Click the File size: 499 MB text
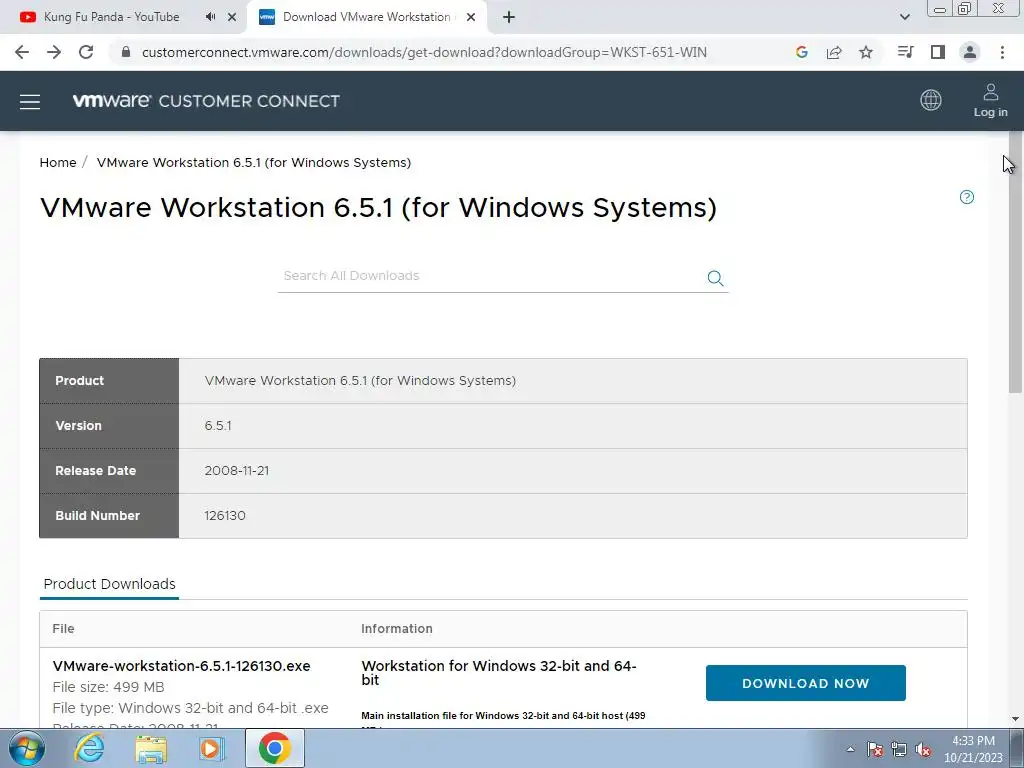 point(108,687)
